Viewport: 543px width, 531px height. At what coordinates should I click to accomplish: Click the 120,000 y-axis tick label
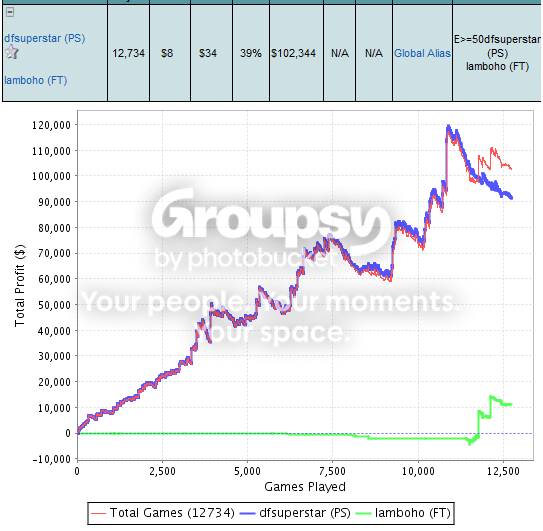(51, 125)
